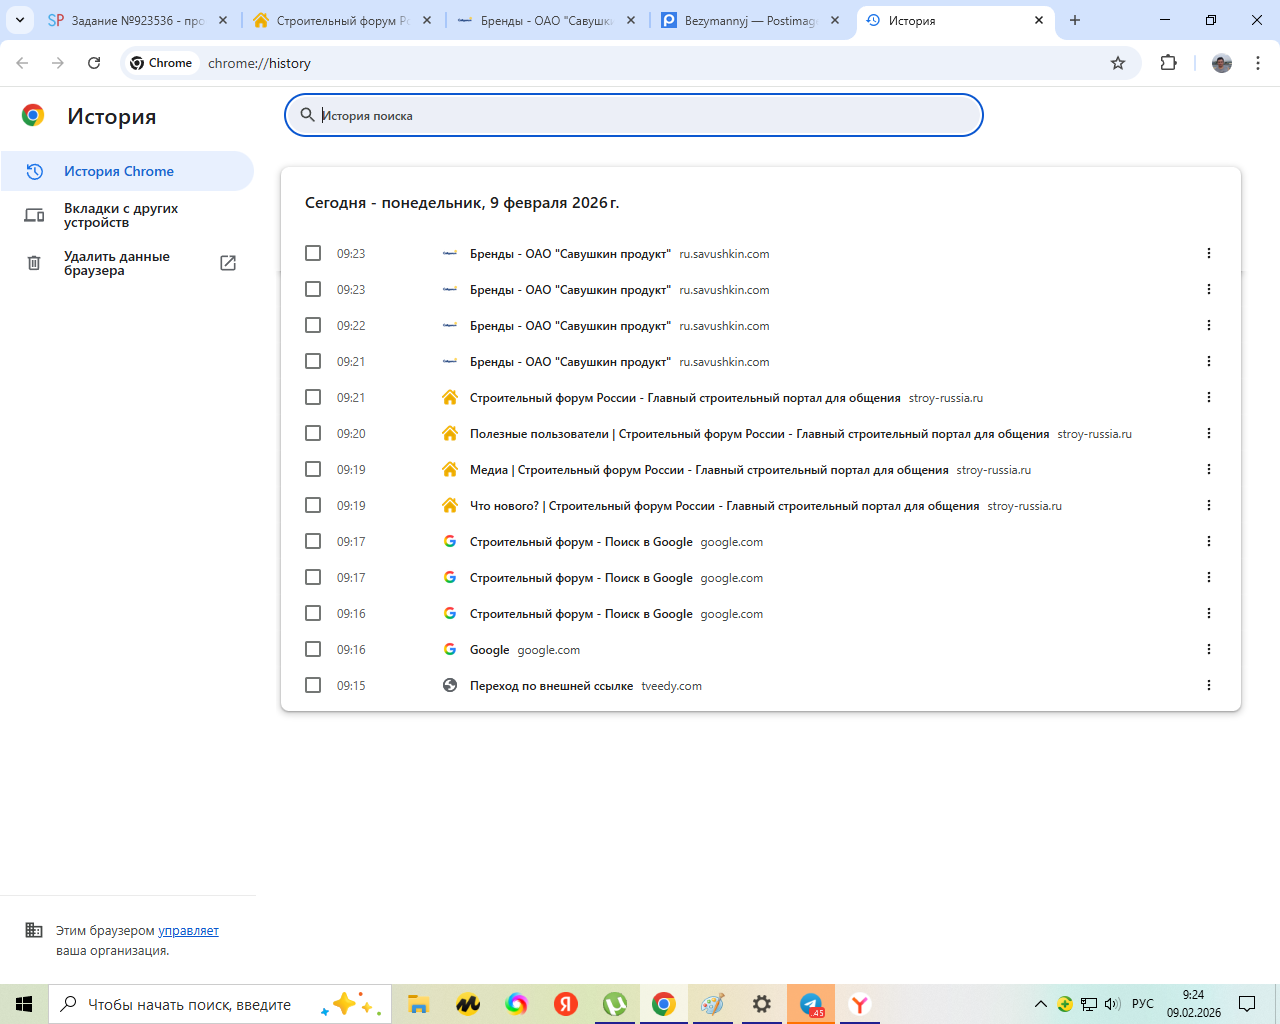
Task: Open the Extensions puzzle icon
Action: point(1168,63)
